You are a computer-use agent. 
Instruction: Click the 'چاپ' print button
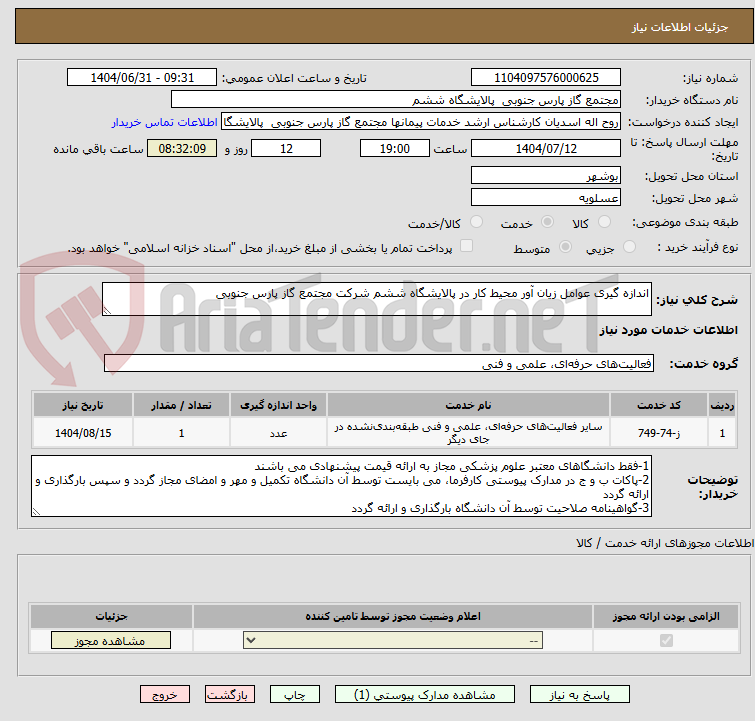295,695
